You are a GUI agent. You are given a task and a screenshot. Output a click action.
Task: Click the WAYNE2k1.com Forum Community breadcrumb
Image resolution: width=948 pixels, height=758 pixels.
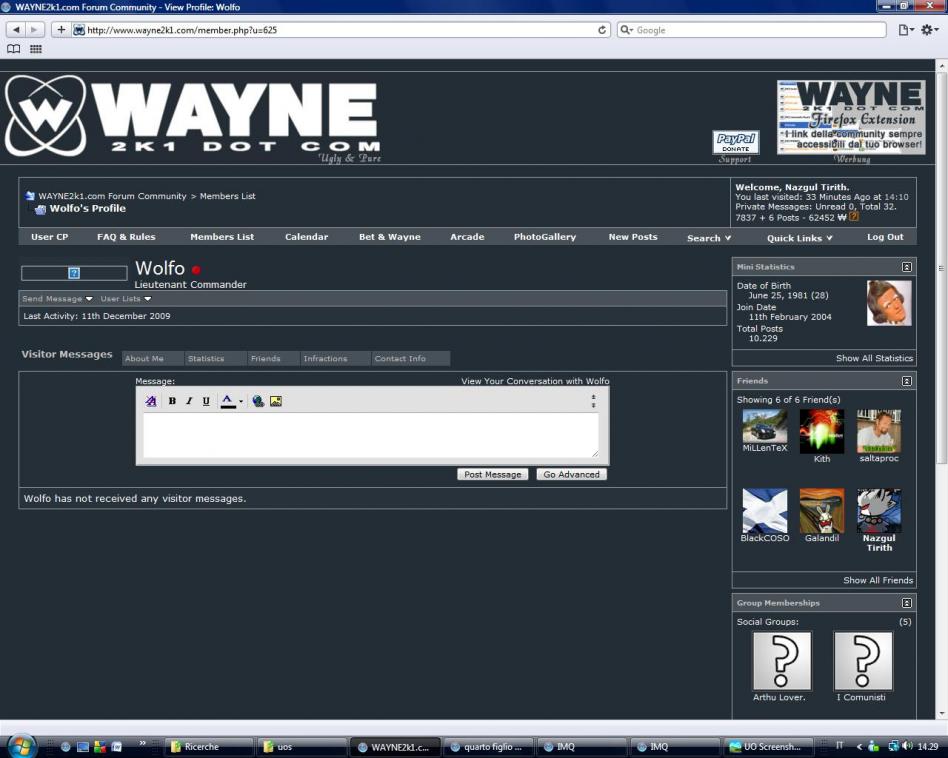[x=112, y=196]
